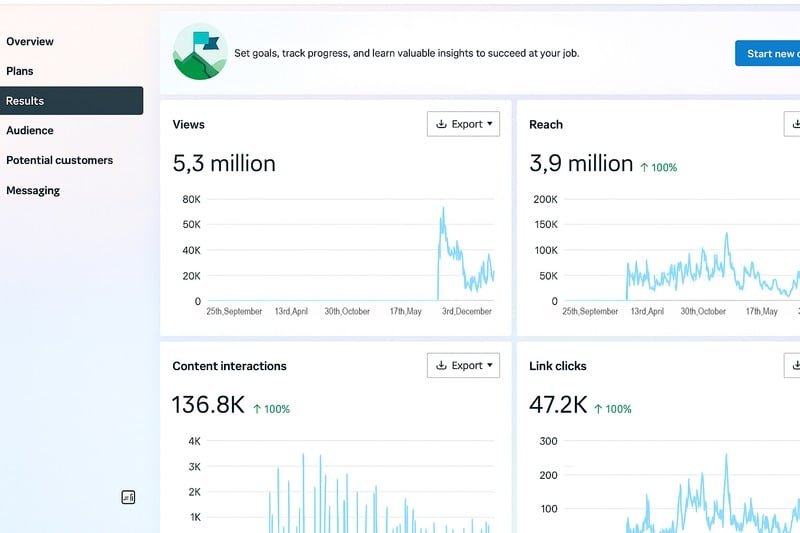Click the sidebar collapse icon at bottom left
The image size is (800, 533).
coord(128,497)
